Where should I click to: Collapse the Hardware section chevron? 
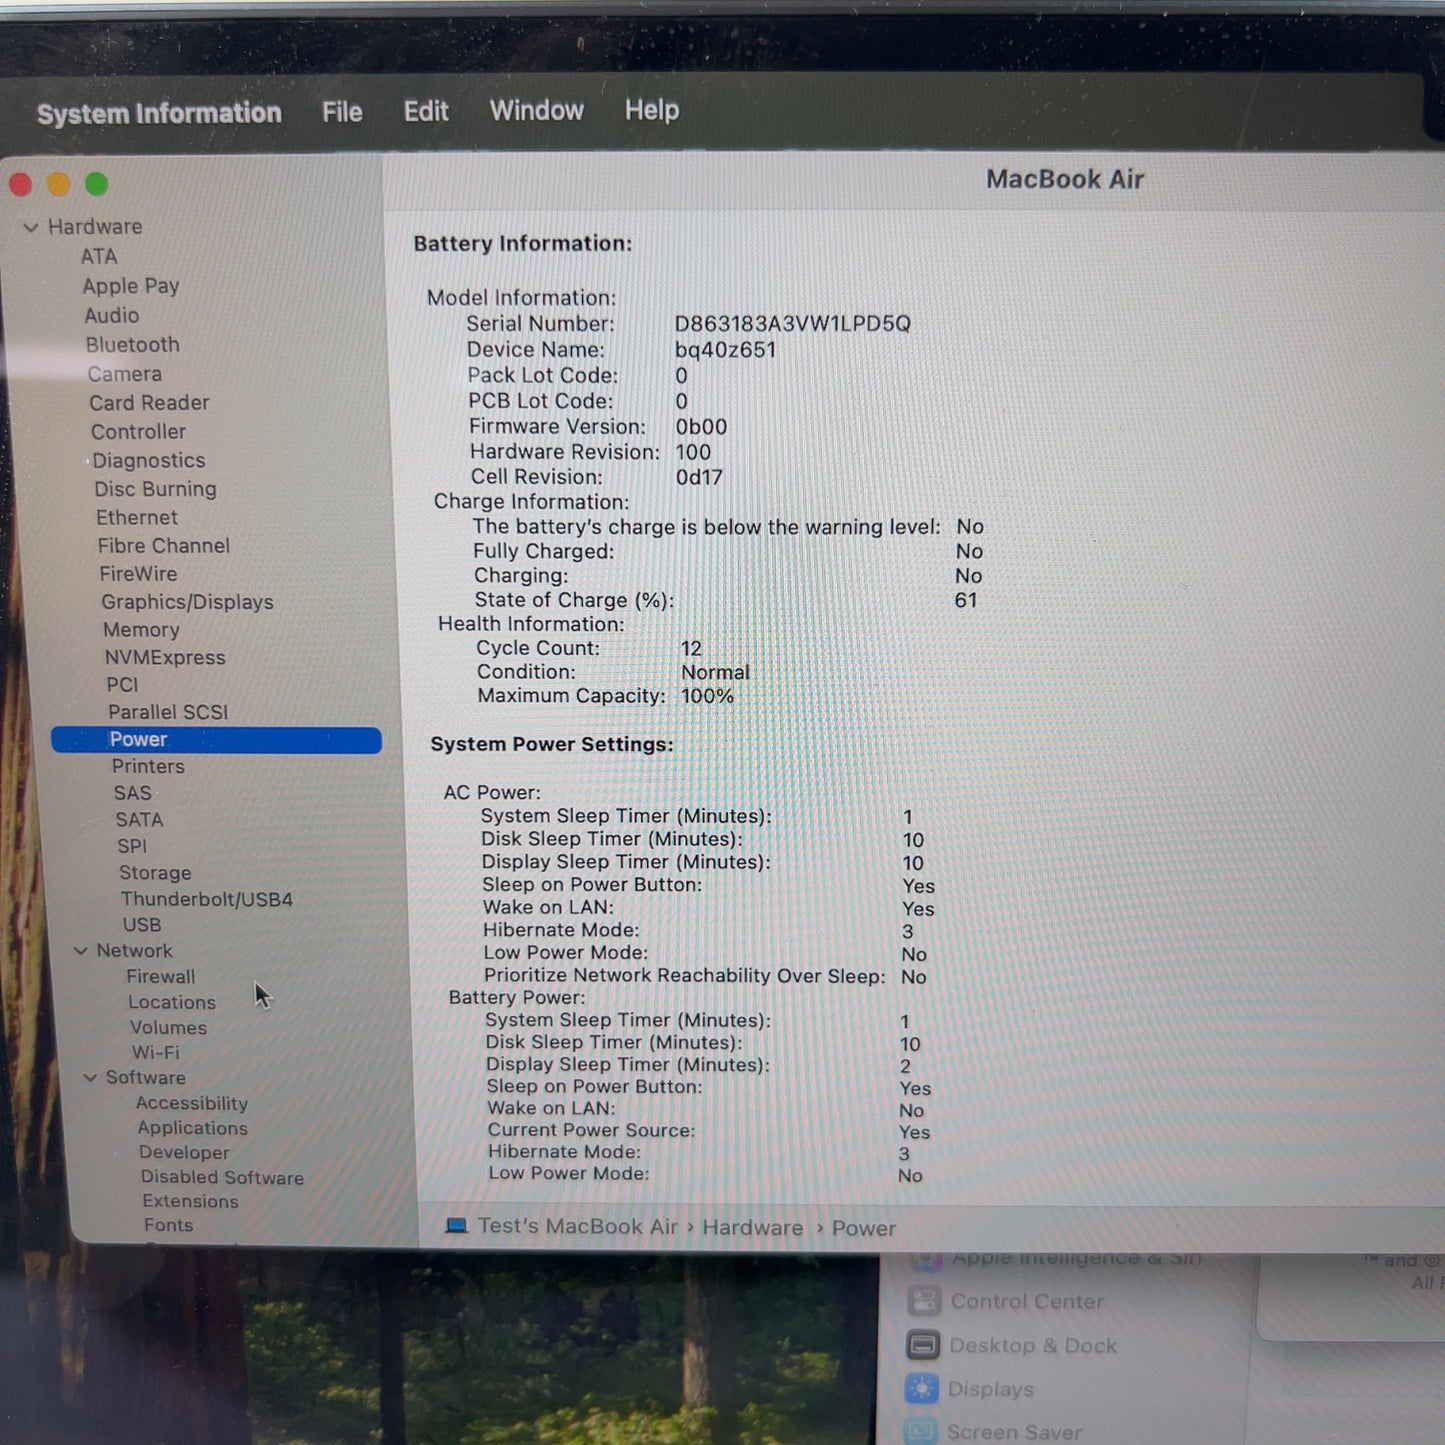click(31, 227)
